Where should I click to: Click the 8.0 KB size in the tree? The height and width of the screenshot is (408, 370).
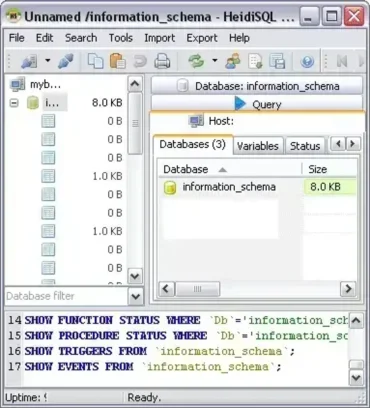click(x=107, y=103)
